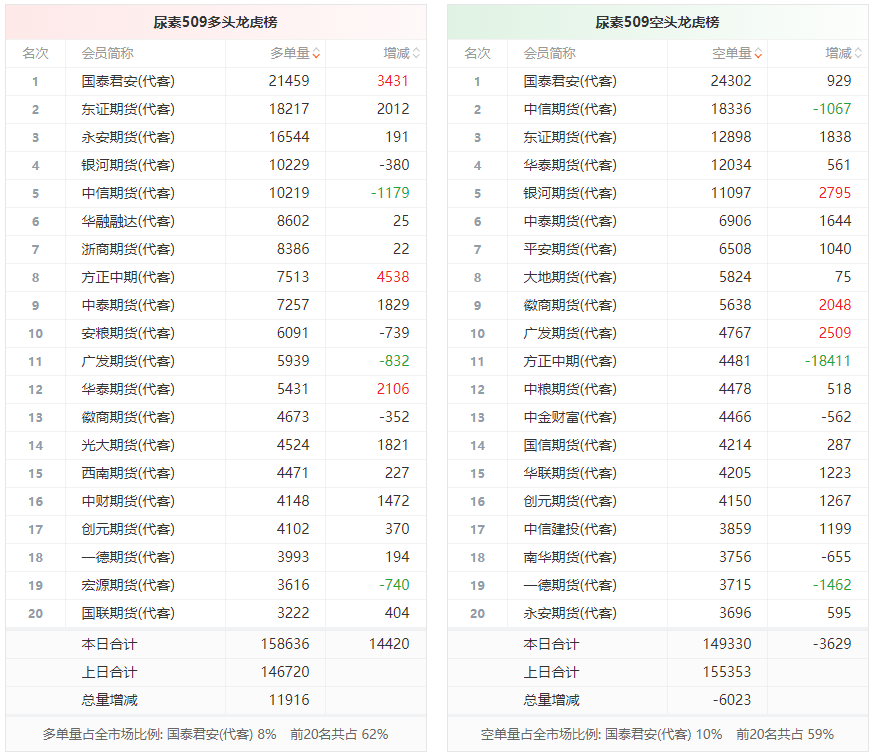Viewport: 875px width, 756px height.
Task: Select 中信建投(代客) row
Action: [x=658, y=529]
